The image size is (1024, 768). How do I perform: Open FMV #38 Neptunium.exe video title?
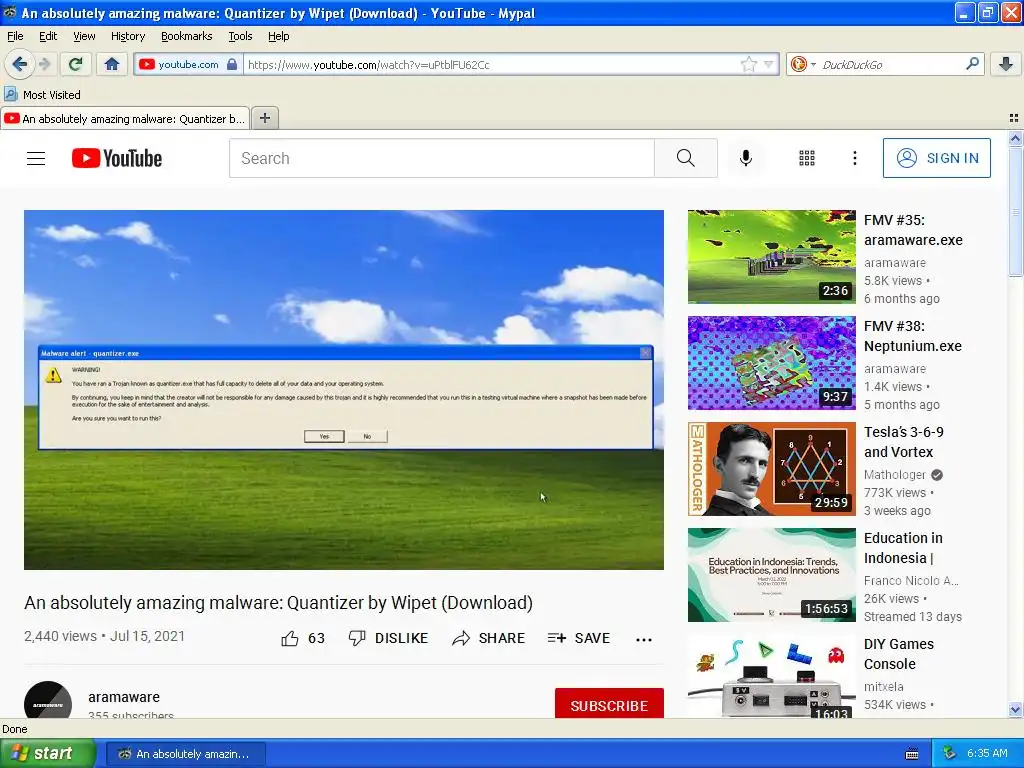(912, 336)
